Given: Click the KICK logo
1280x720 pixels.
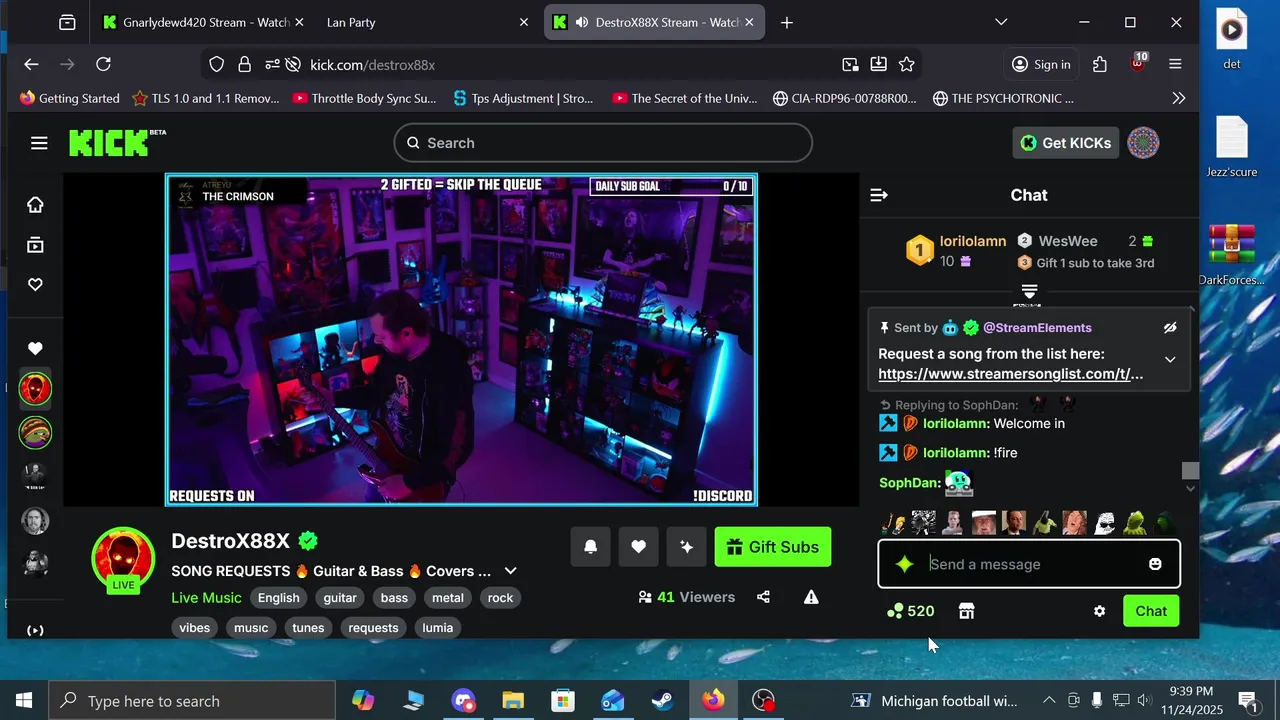Looking at the screenshot, I should [116, 143].
